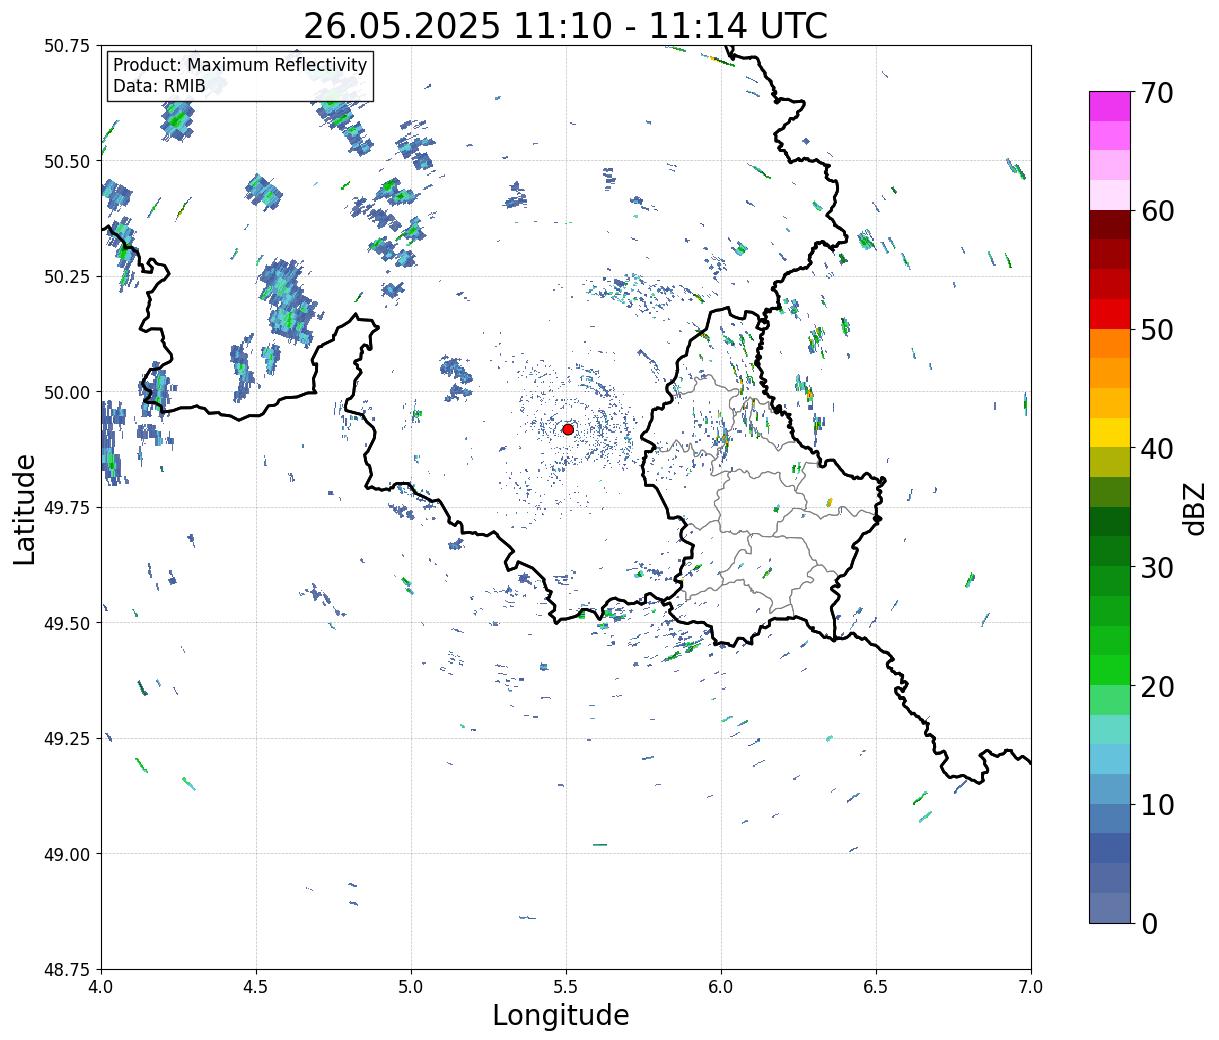Click latitude tick label 49.25
The height and width of the screenshot is (1040, 1219).
(67, 739)
